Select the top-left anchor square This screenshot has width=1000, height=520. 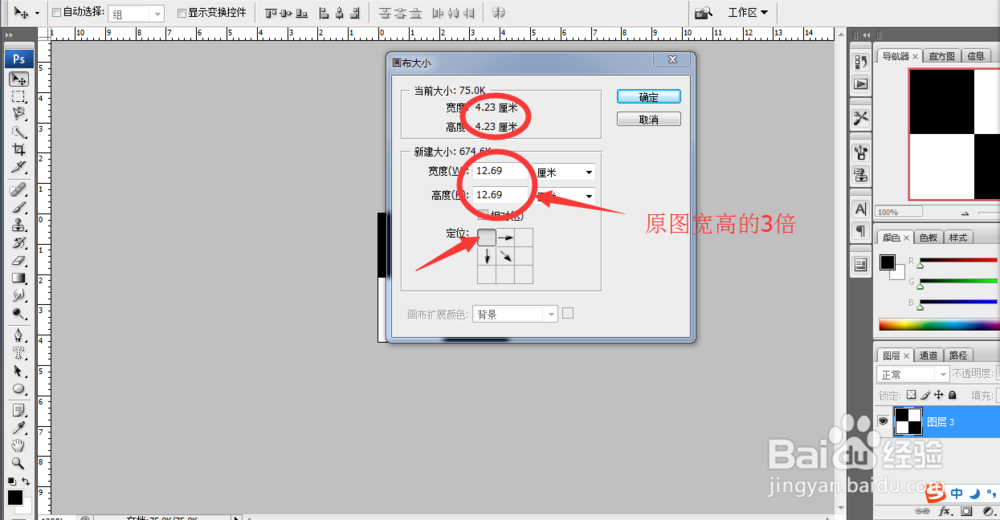pyautogui.click(x=487, y=237)
